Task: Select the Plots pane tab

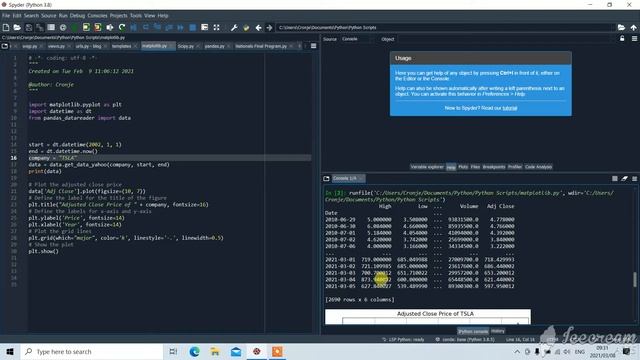Action: [463, 167]
